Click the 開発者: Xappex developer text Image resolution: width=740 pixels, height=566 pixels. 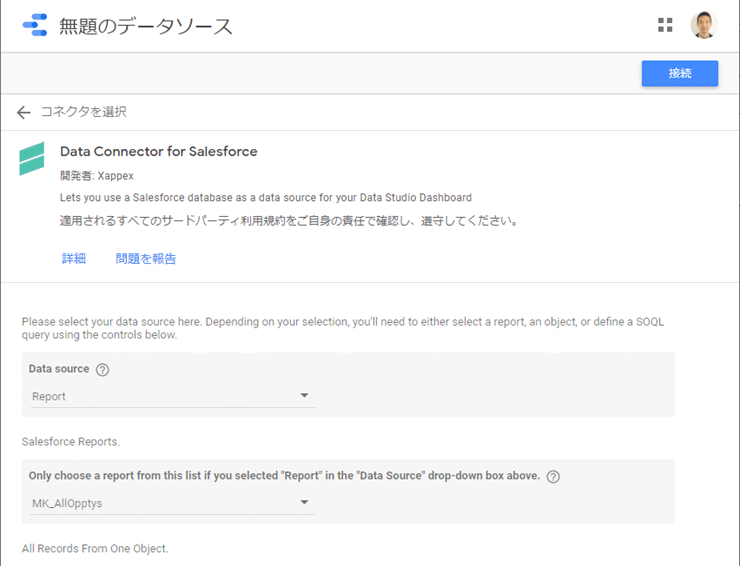(96, 176)
